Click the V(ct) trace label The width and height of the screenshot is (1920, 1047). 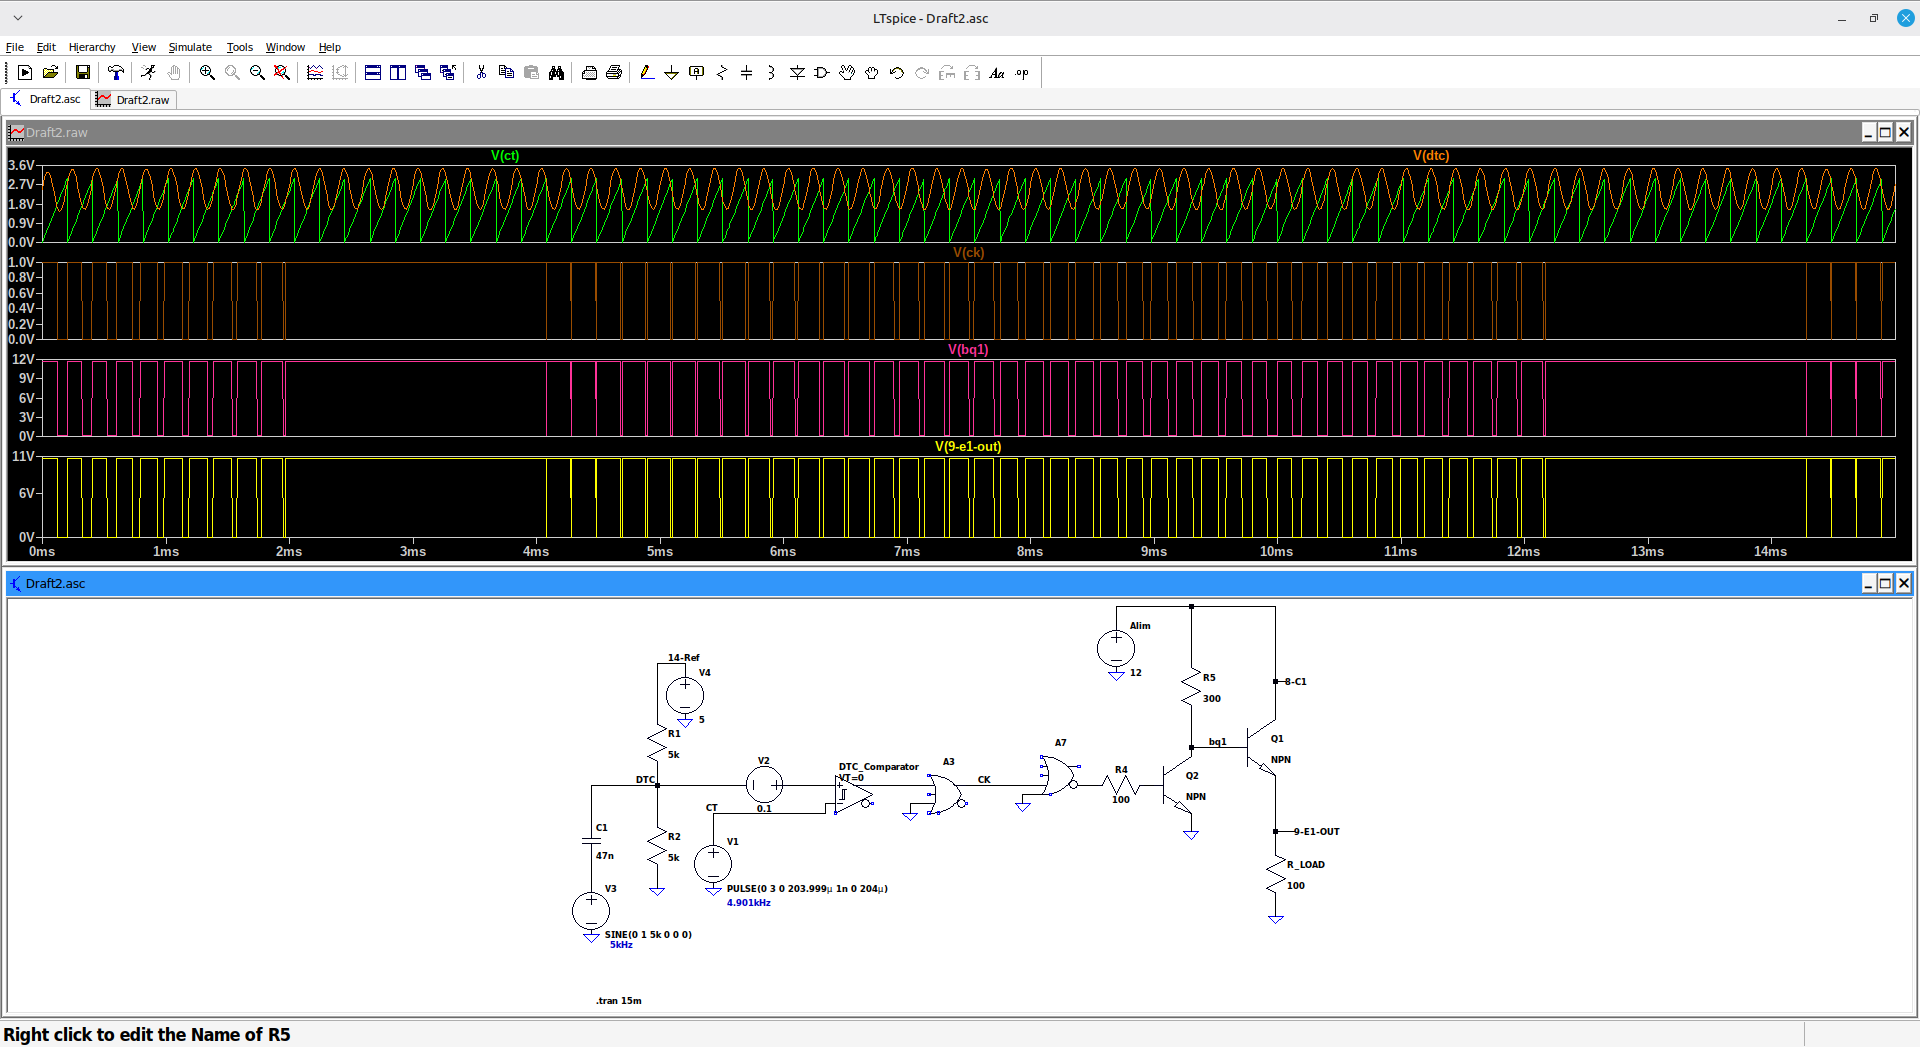[505, 155]
